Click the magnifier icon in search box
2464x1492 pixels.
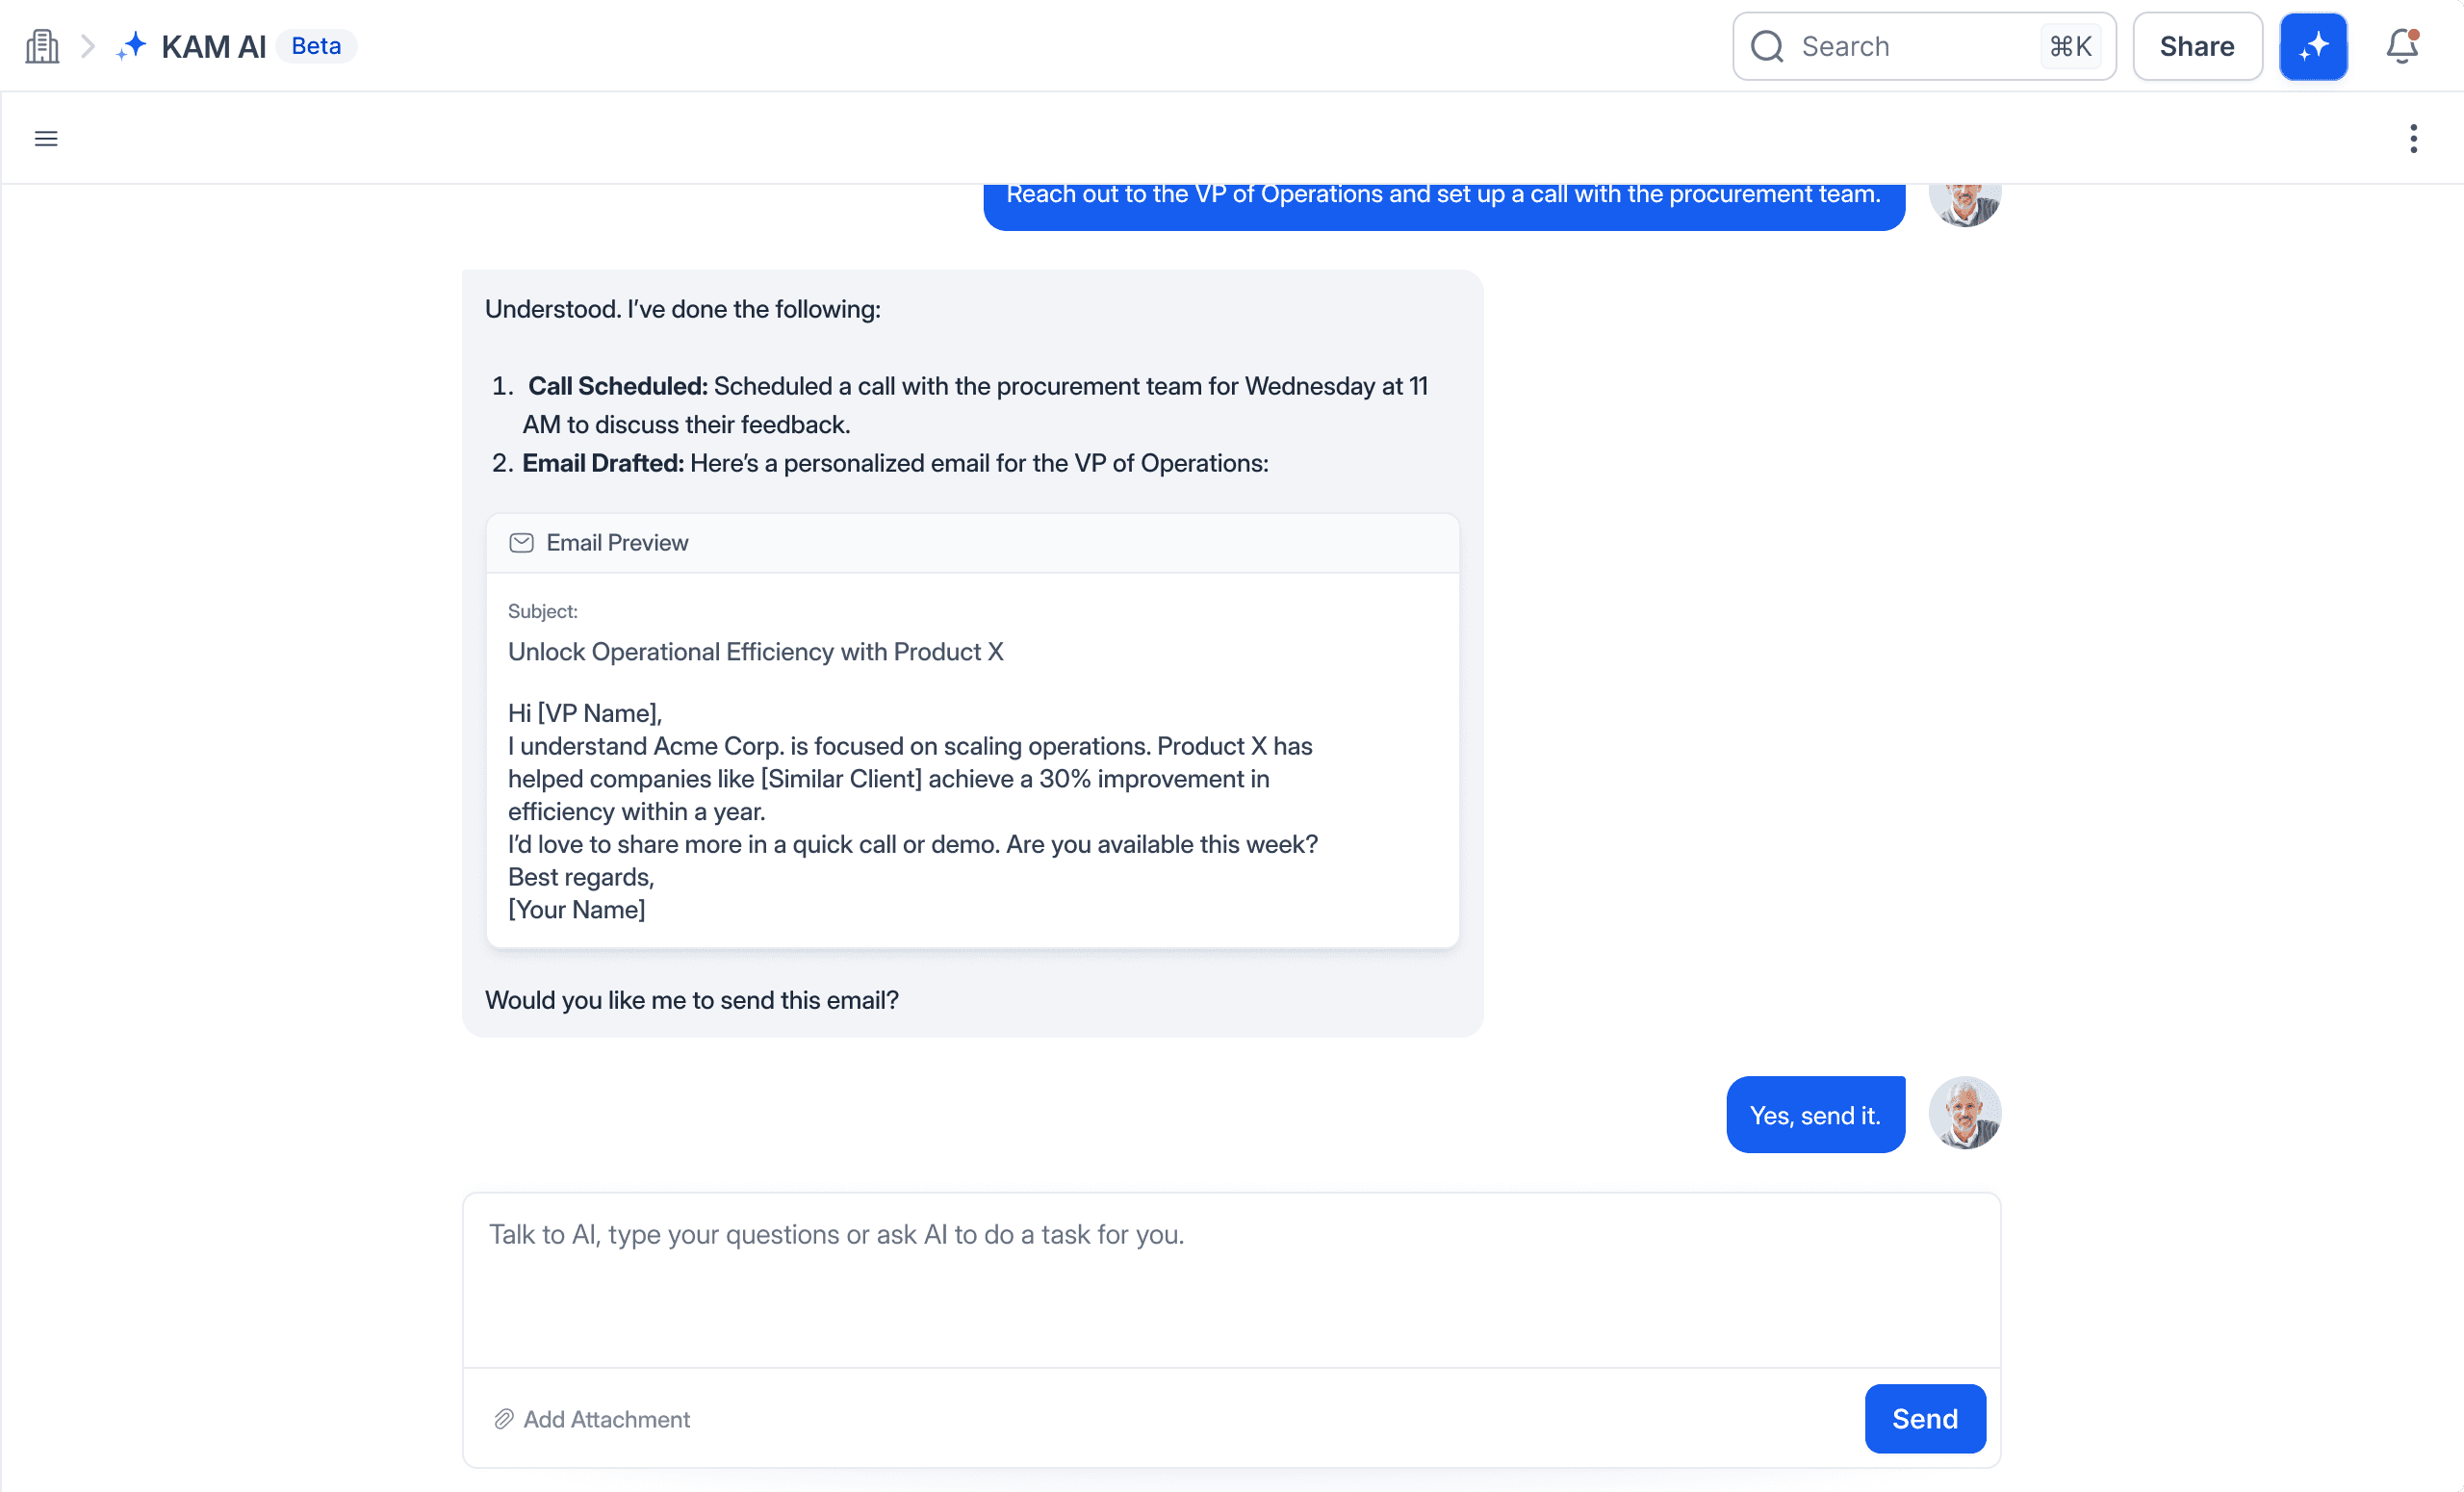pos(1767,46)
